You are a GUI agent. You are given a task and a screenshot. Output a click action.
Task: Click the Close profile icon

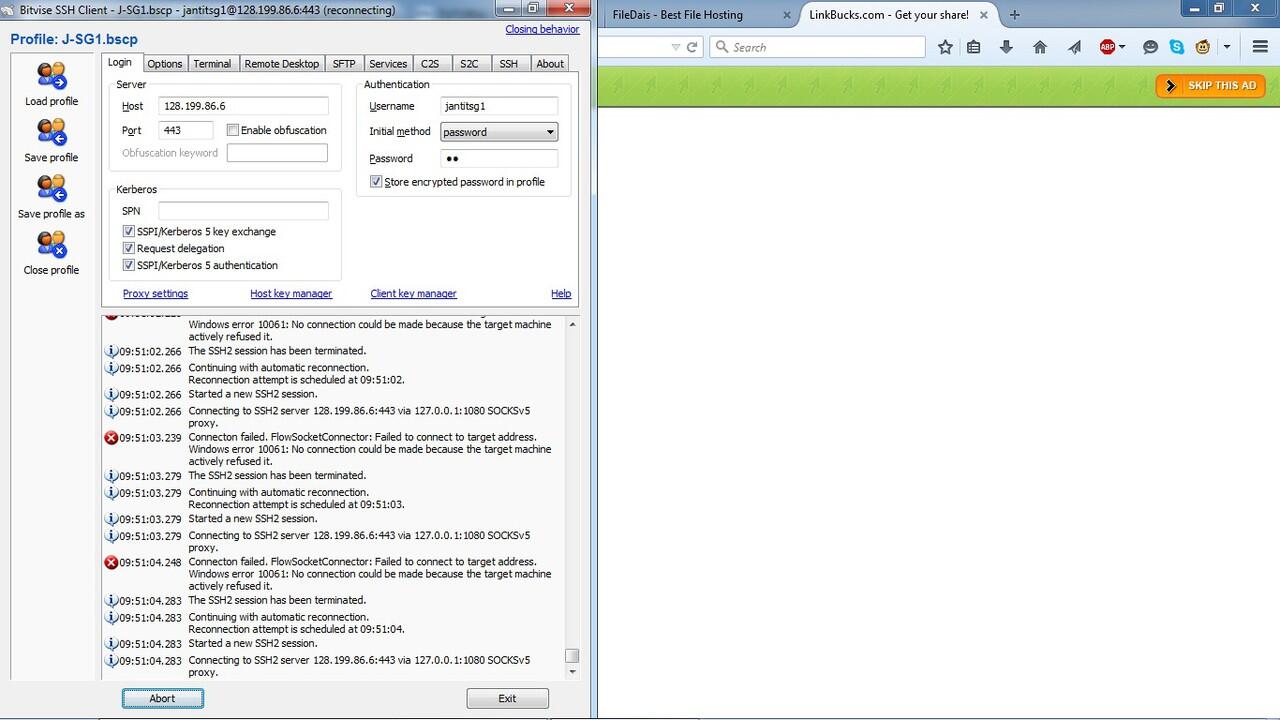point(51,244)
